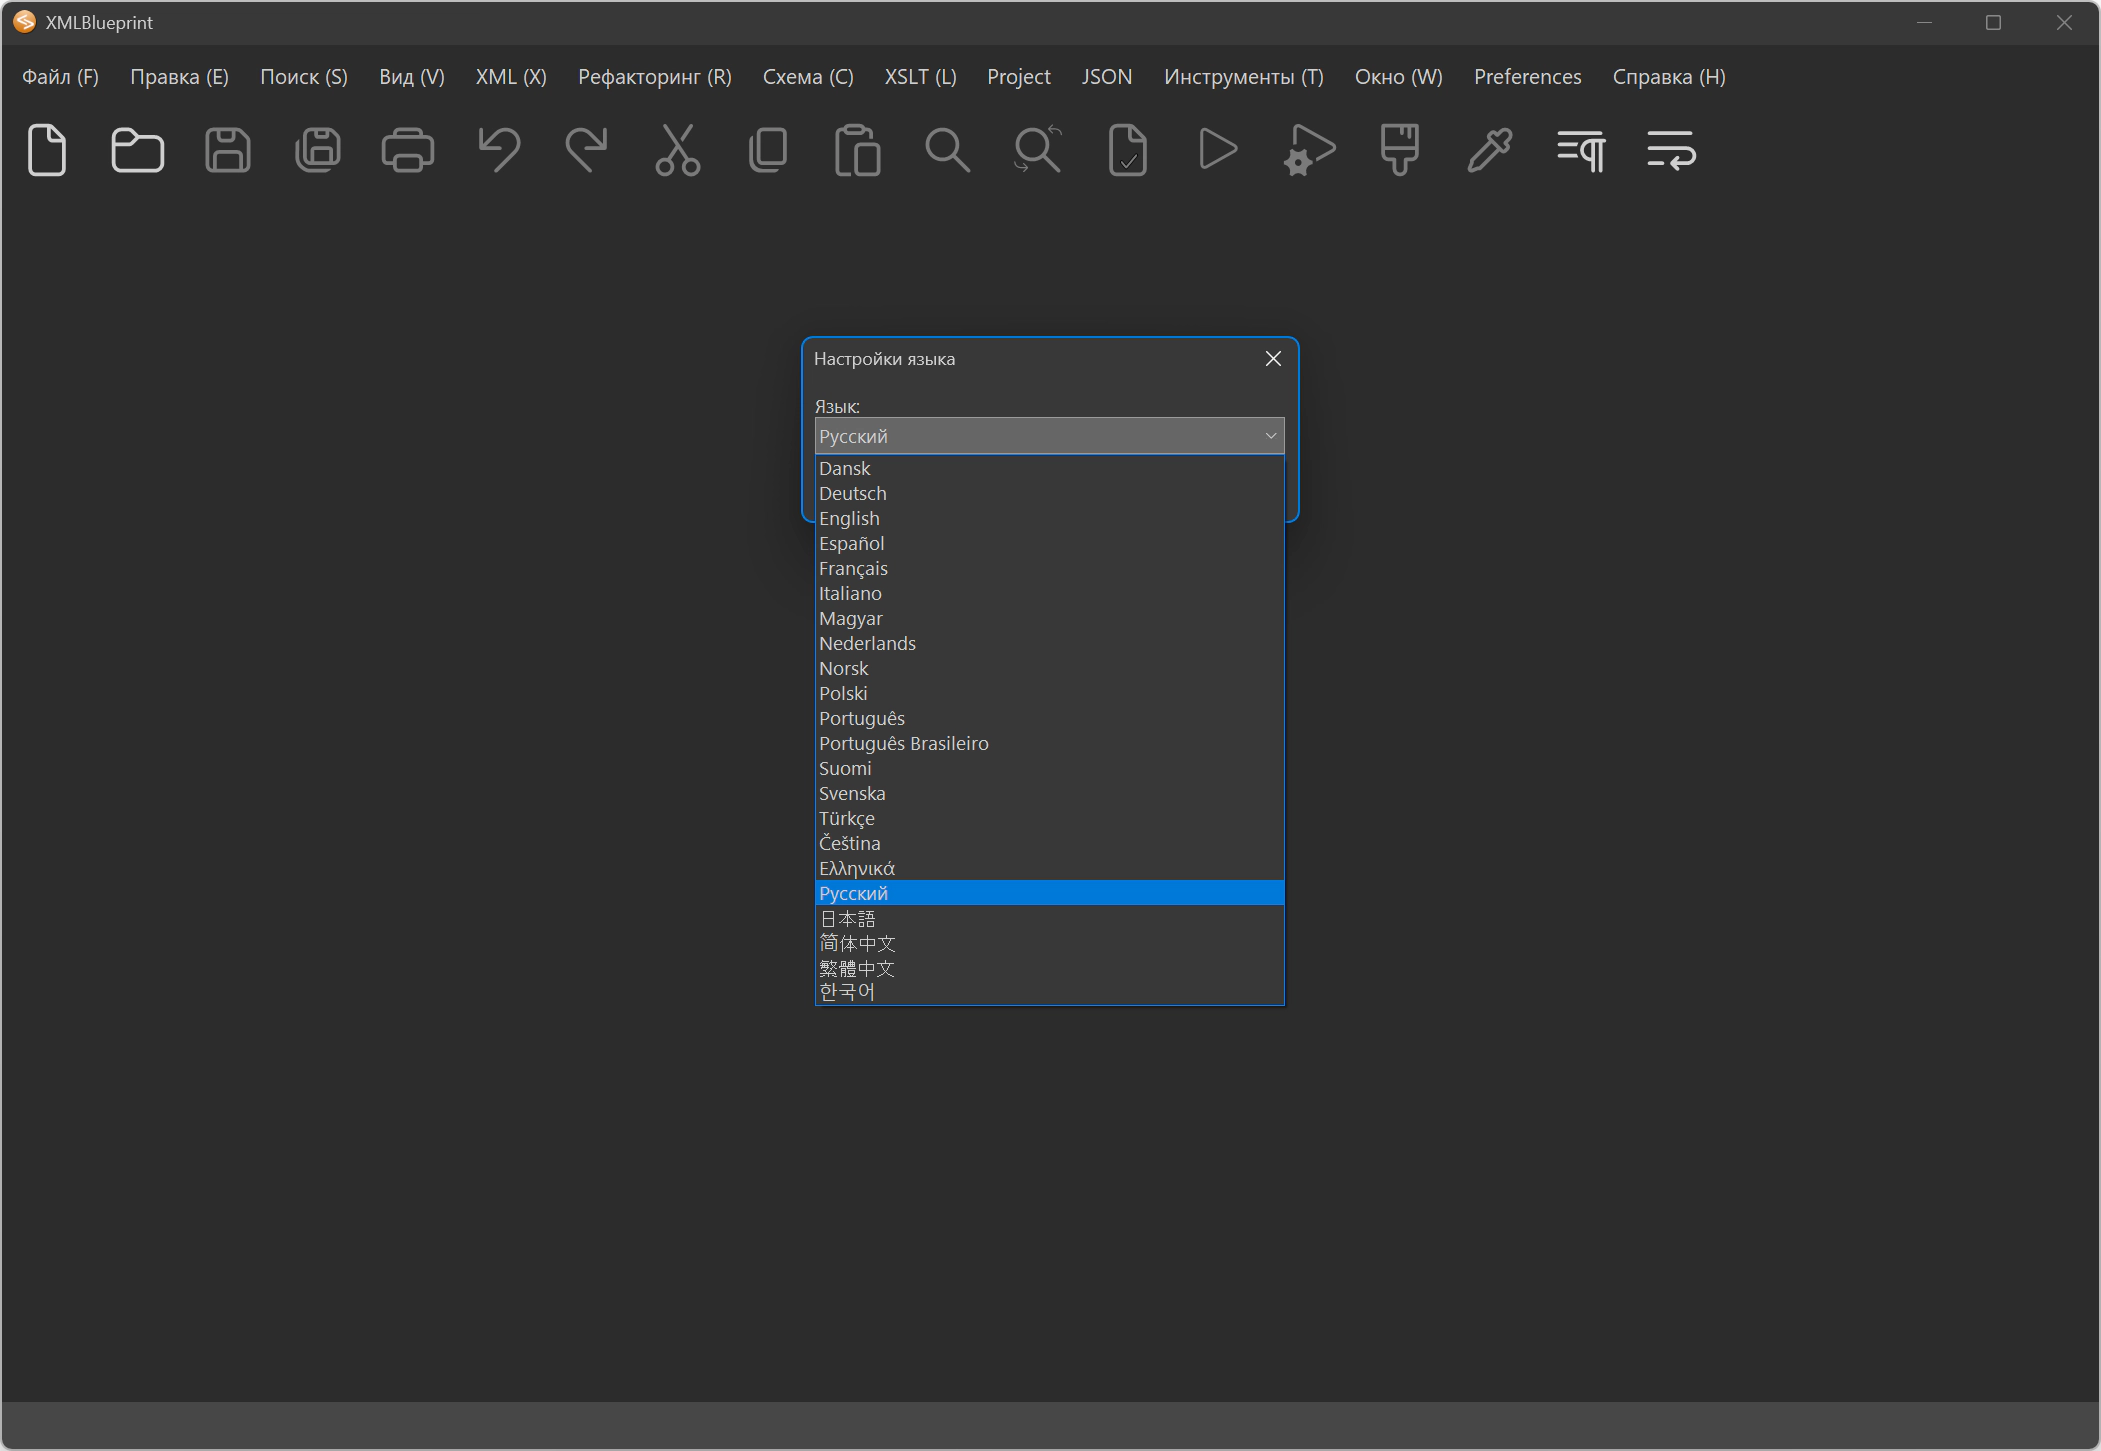Click the Format brush icon
The height and width of the screenshot is (1451, 2101).
click(x=1399, y=150)
